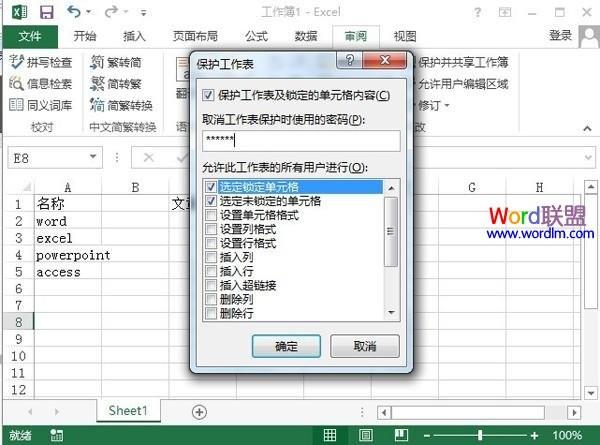Open 简繁转换 conversion options
The height and width of the screenshot is (445, 600).
click(121, 105)
